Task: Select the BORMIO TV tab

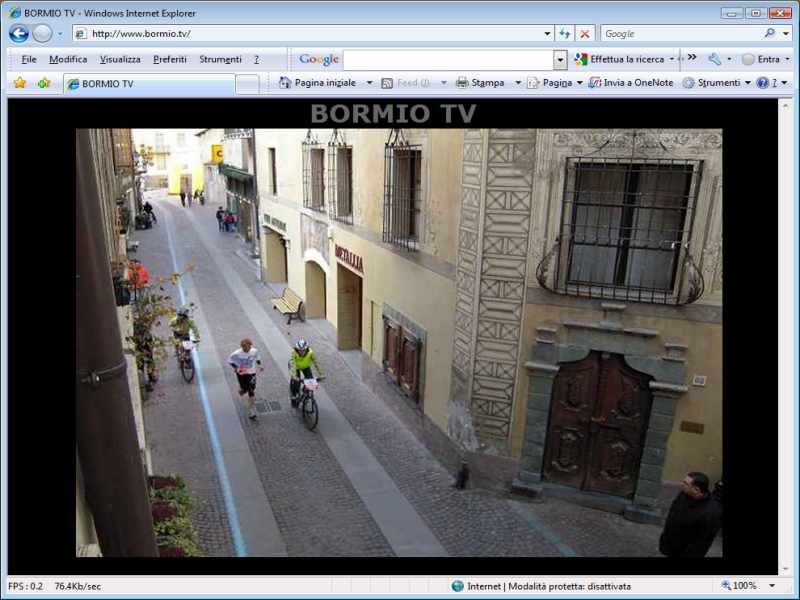Action: [148, 84]
